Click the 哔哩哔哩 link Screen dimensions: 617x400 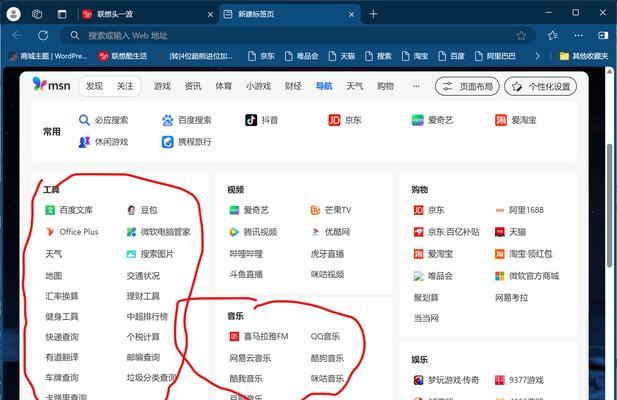246,254
